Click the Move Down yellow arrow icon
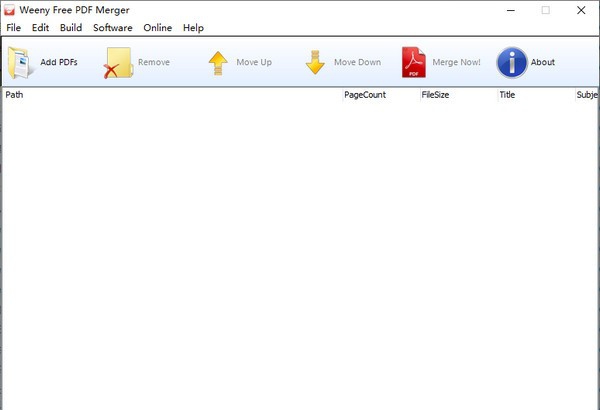This screenshot has width=600, height=410. click(315, 62)
